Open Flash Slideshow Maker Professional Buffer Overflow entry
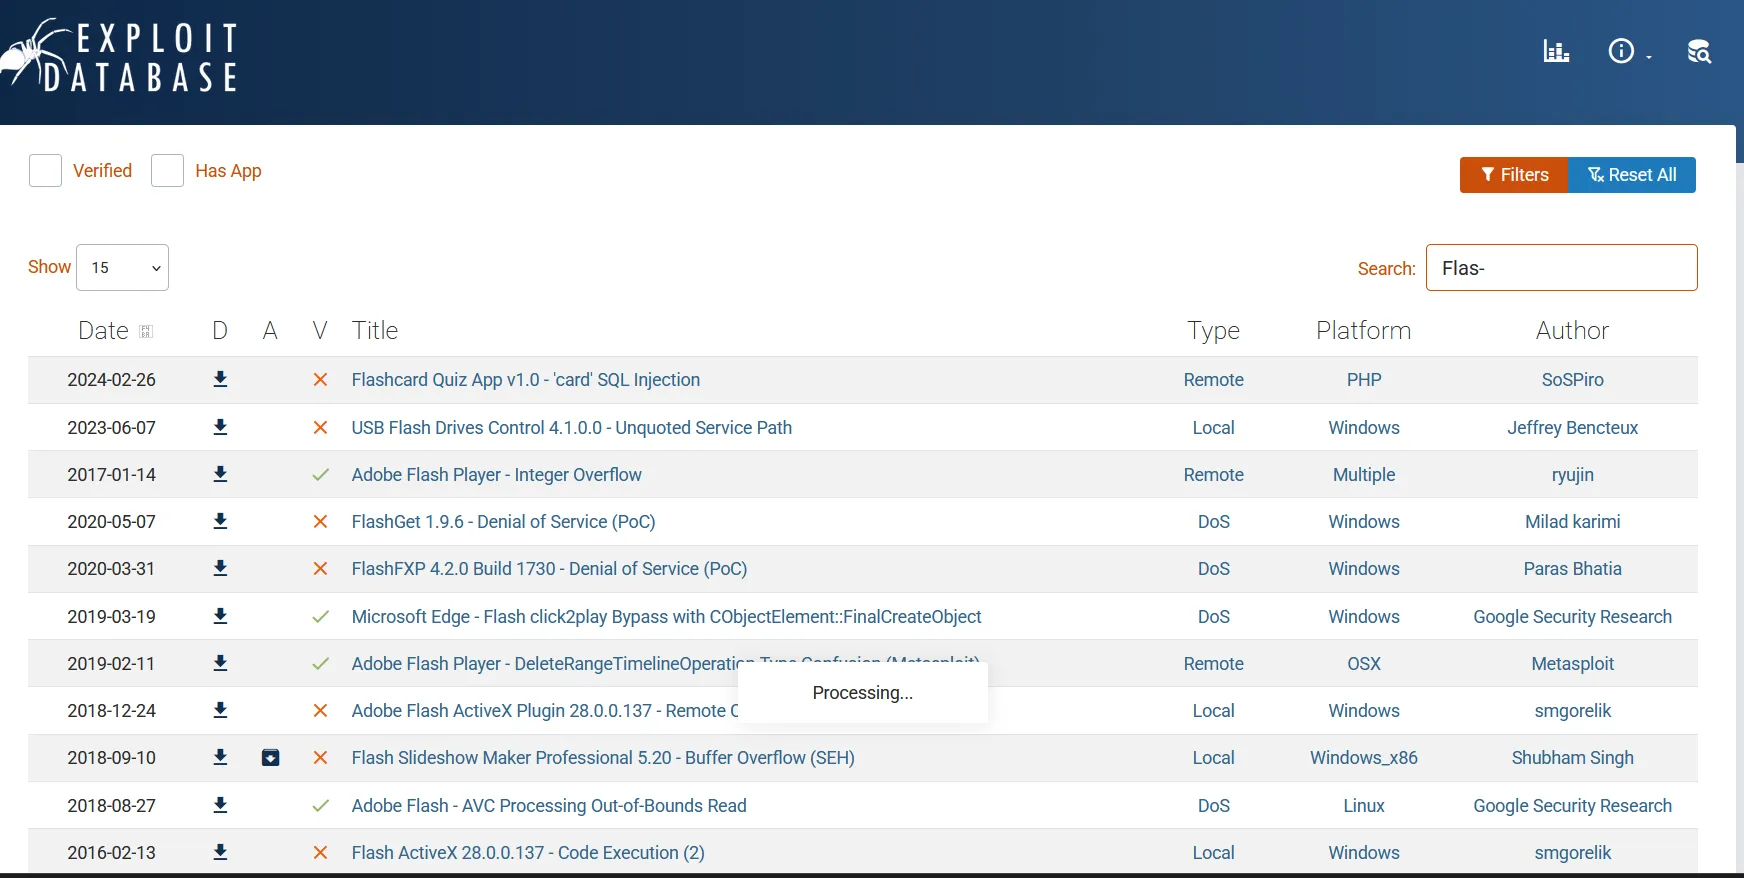Screen dimensions: 1744x878 tap(603, 758)
